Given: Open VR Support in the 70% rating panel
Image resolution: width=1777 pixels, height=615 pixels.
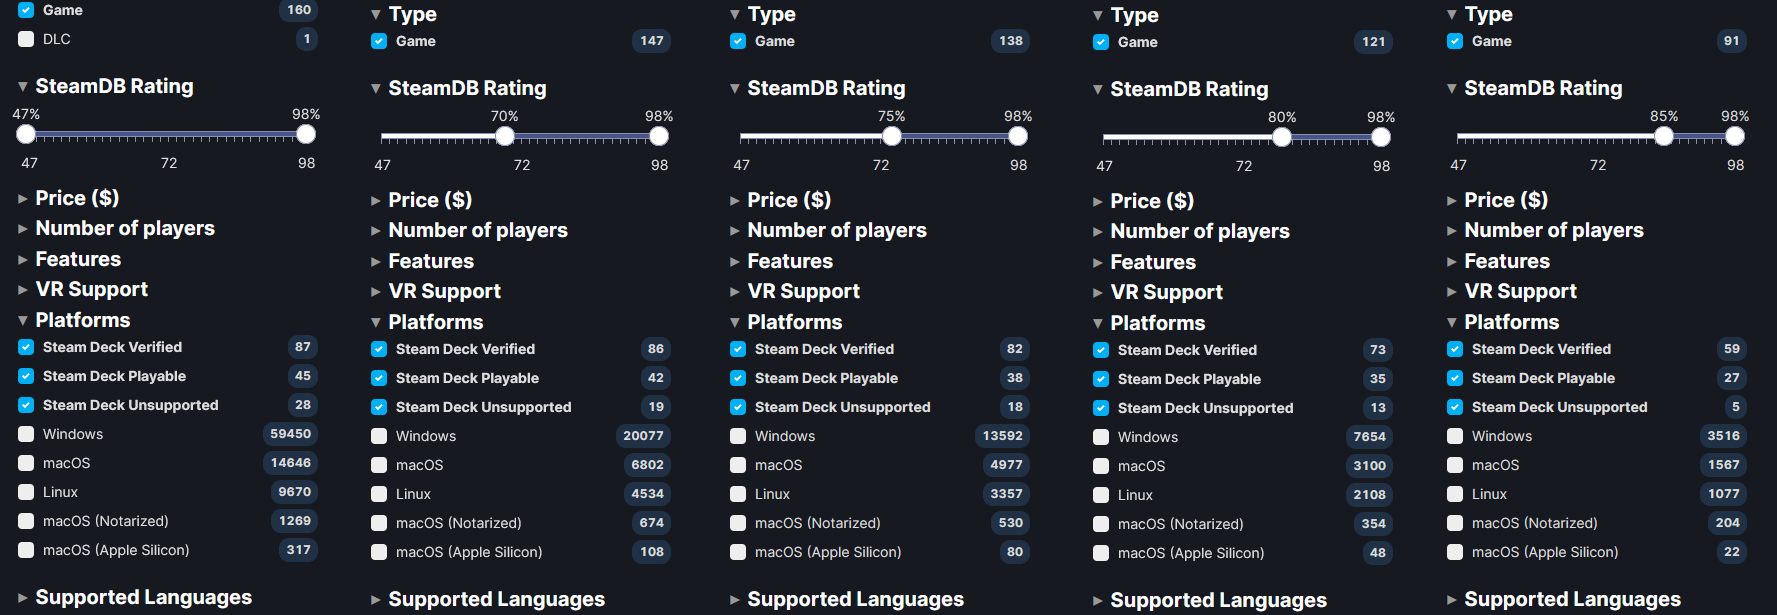Looking at the screenshot, I should [444, 291].
